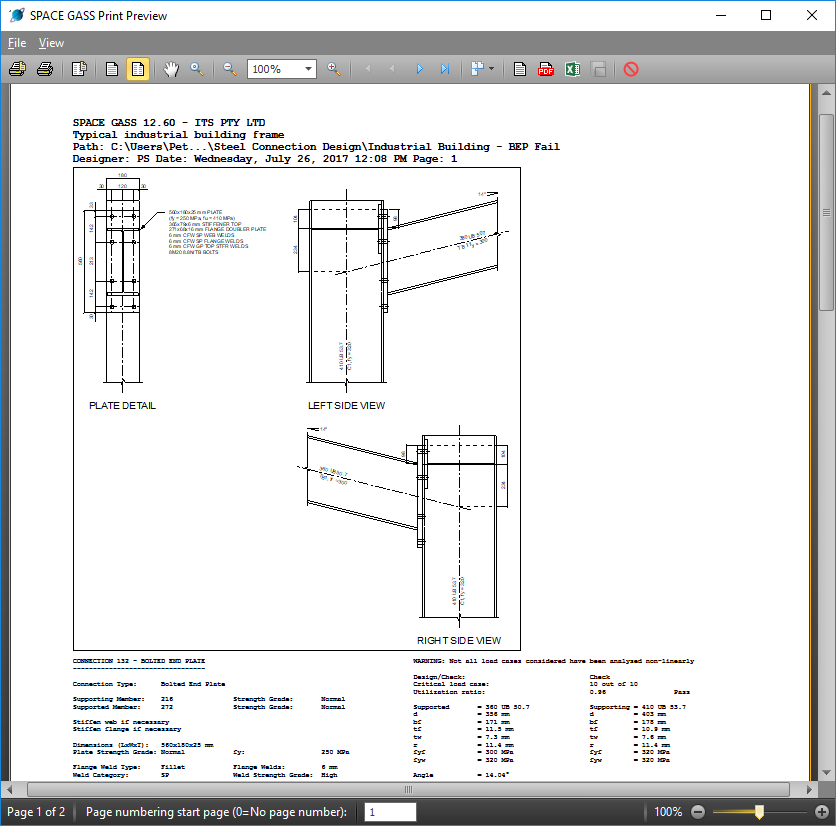Click the vertical scrollbar up arrow

(826, 93)
